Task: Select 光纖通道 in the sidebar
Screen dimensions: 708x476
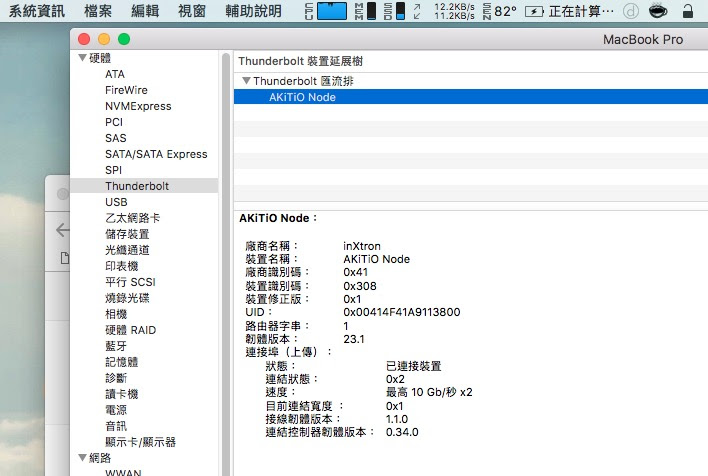Action: [x=127, y=250]
